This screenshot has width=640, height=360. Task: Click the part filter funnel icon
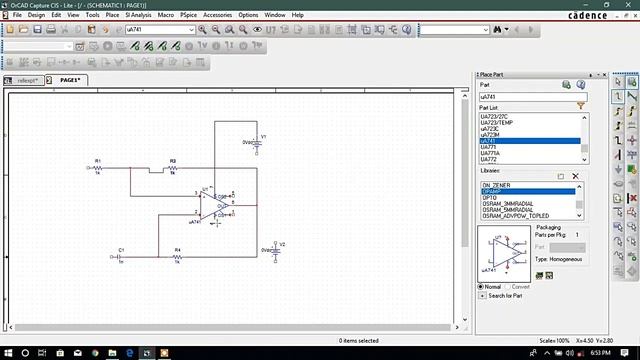(x=581, y=106)
